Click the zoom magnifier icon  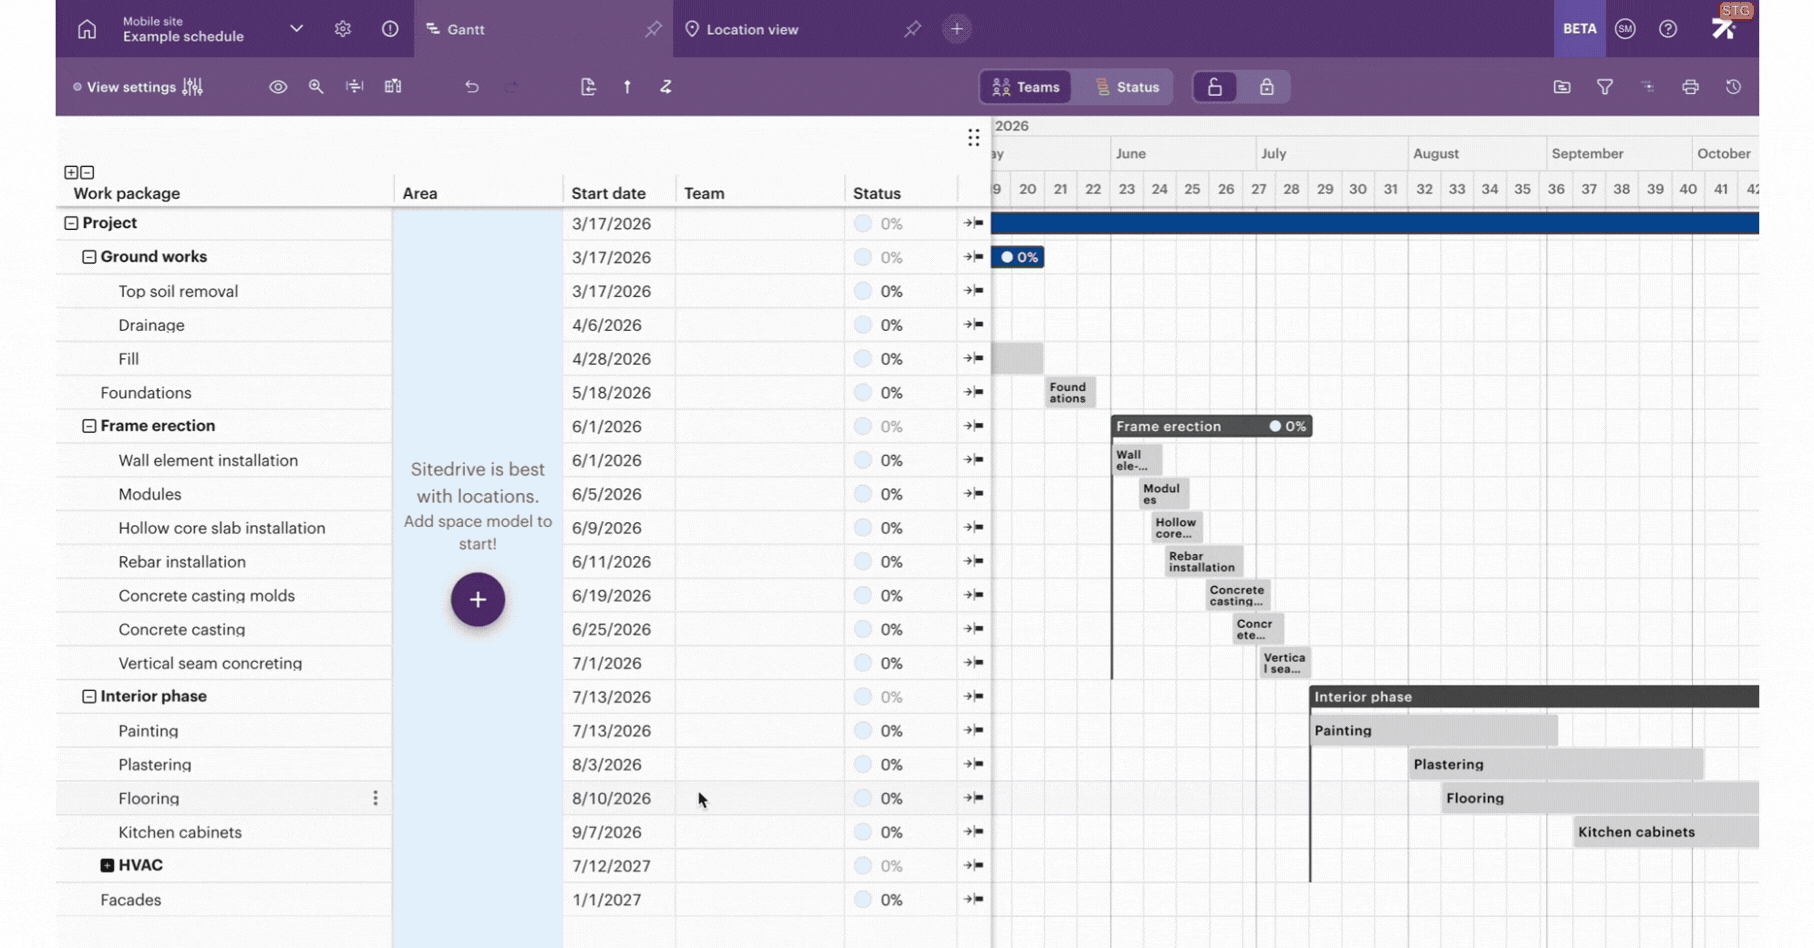pyautogui.click(x=316, y=87)
